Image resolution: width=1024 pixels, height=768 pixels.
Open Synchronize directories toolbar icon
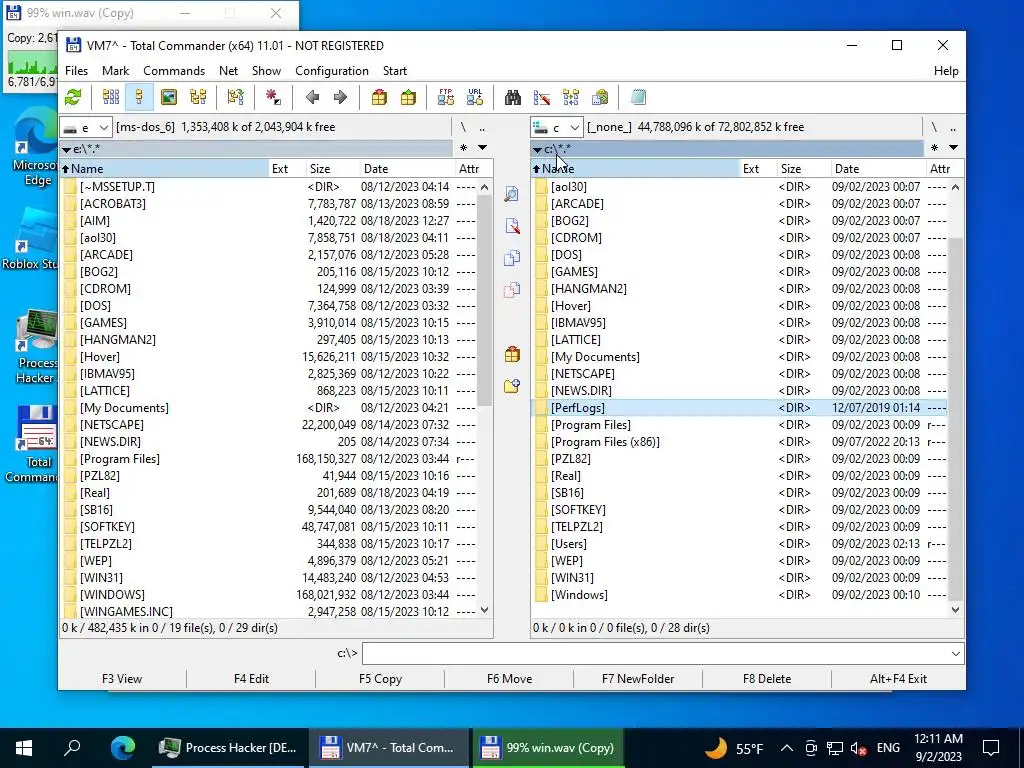[571, 97]
